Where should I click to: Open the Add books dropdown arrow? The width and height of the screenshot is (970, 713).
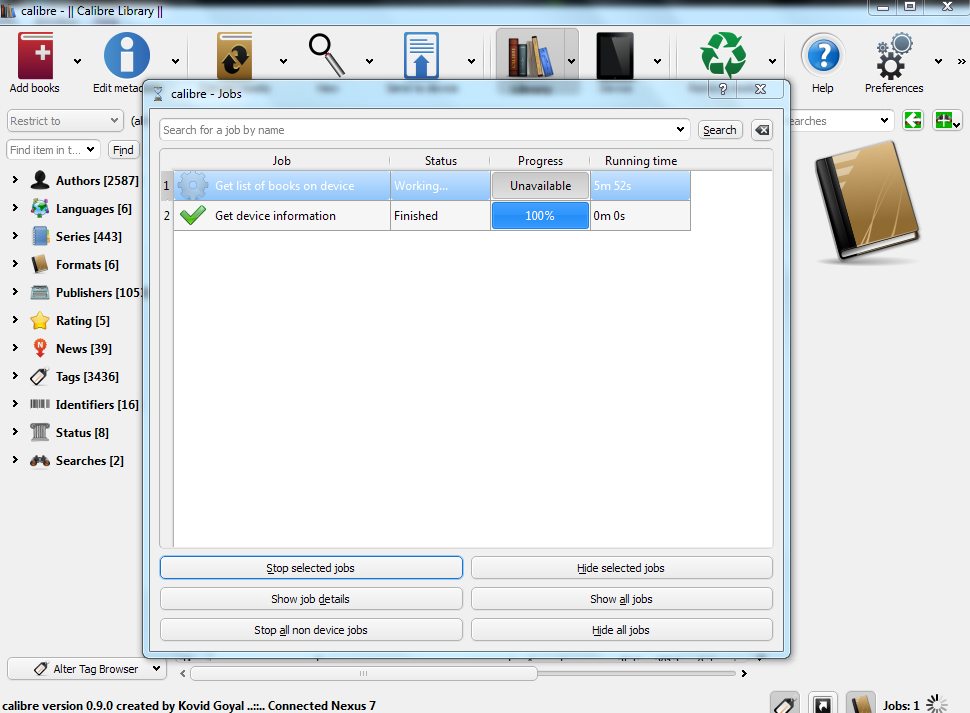(x=77, y=61)
